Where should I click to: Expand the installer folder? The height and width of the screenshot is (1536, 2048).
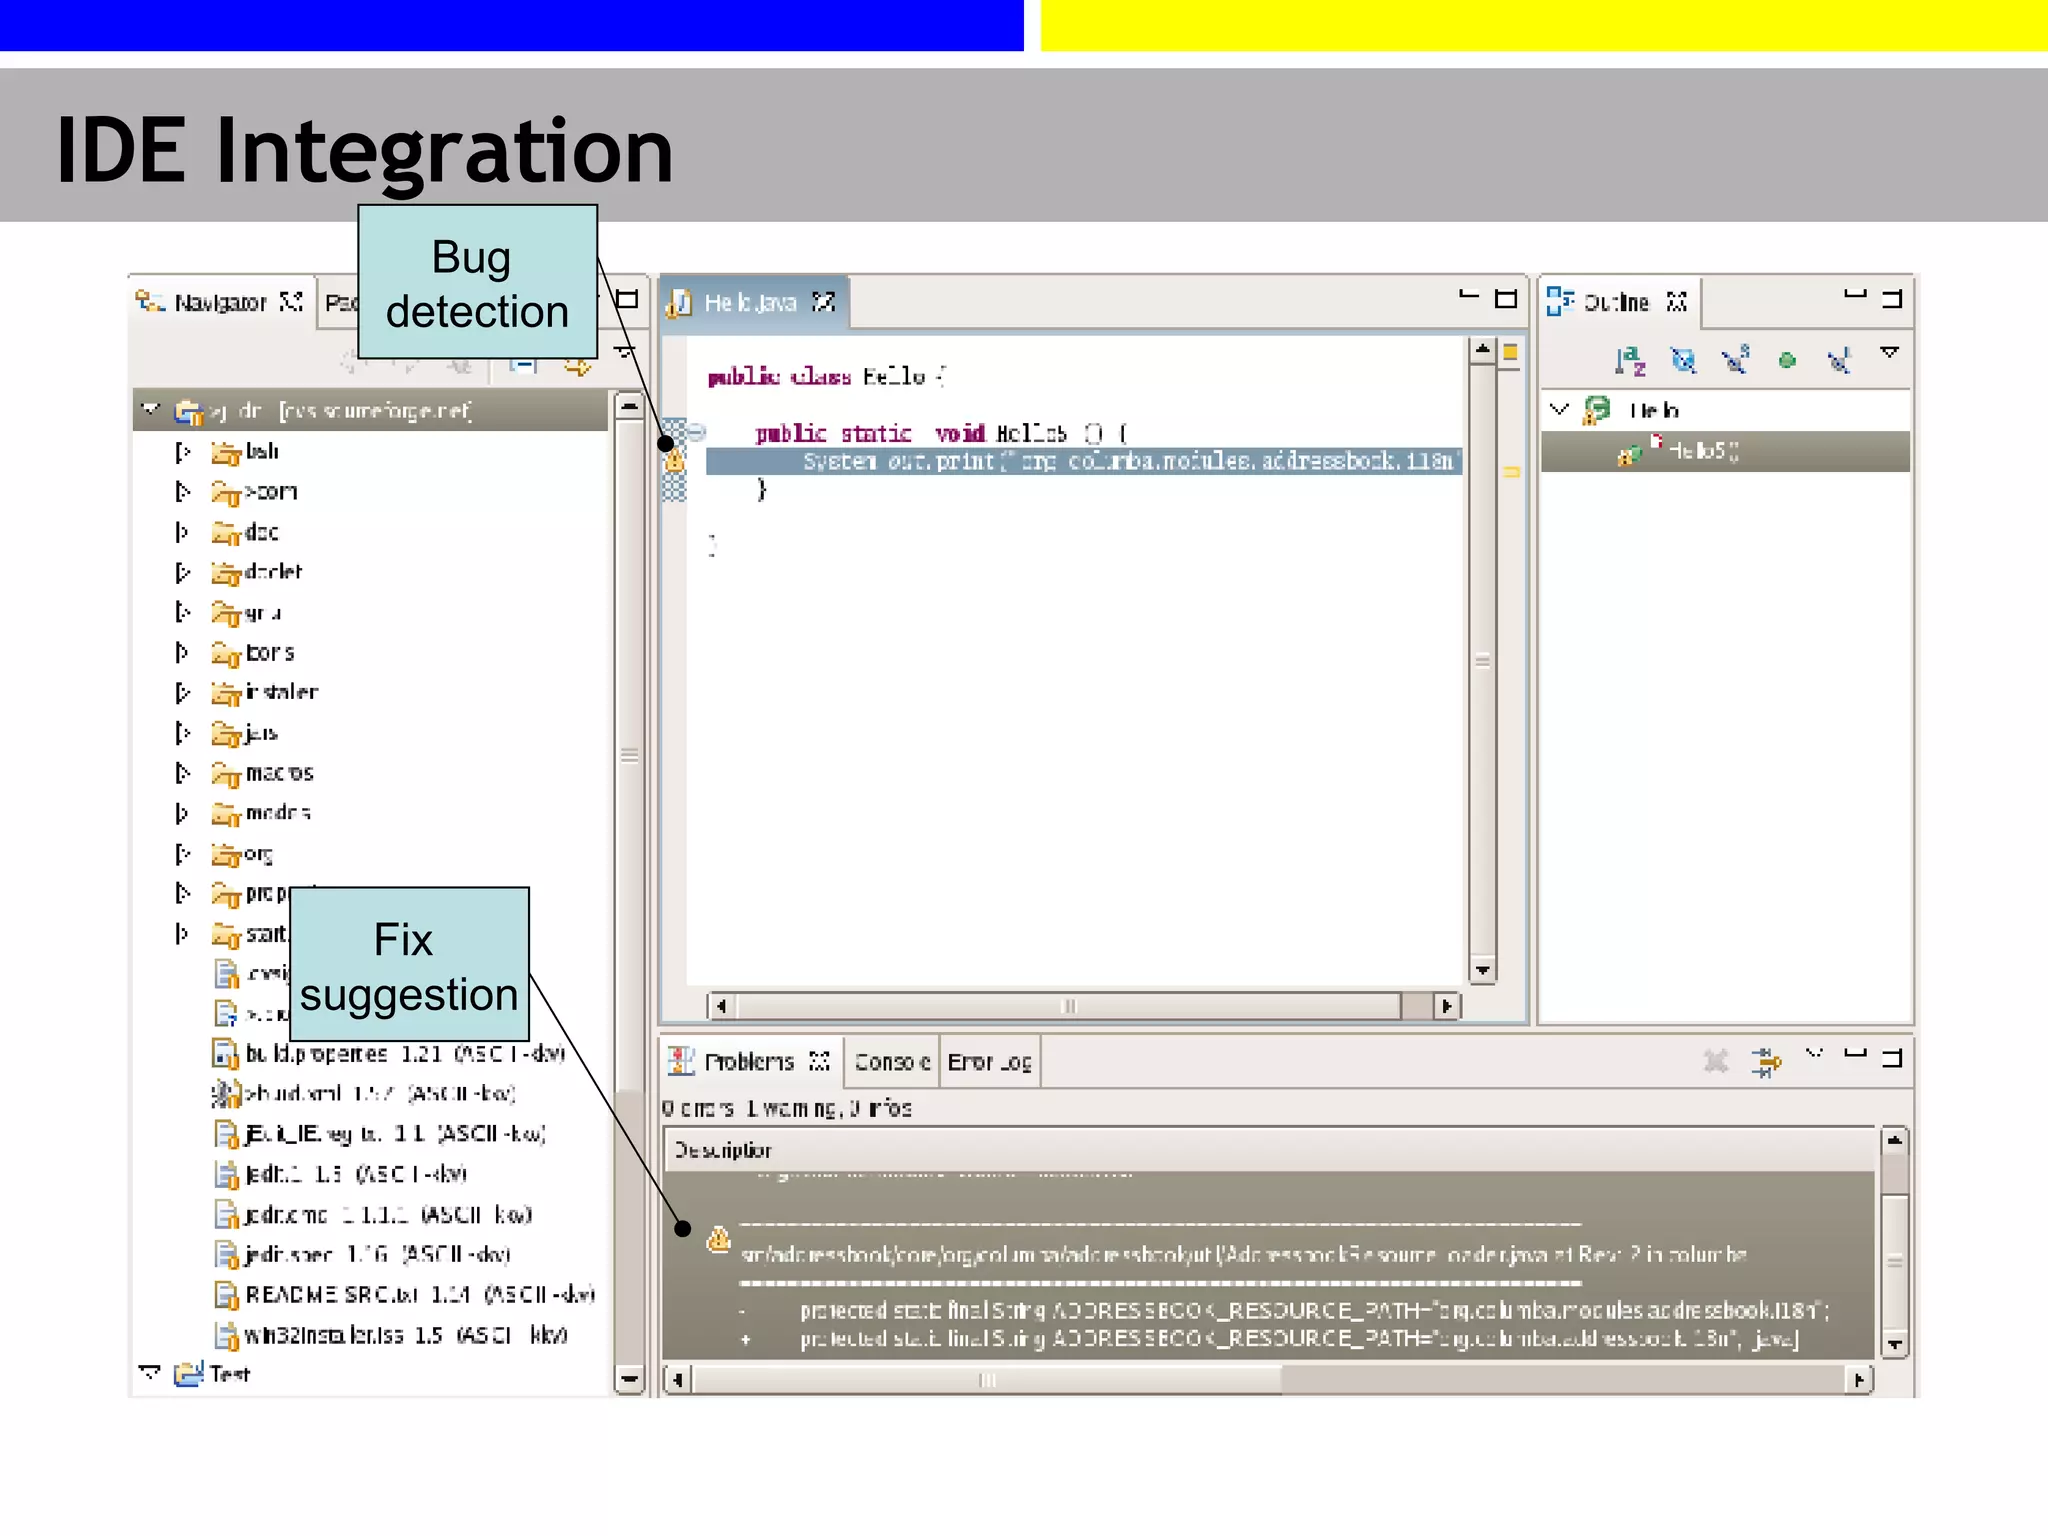click(182, 692)
